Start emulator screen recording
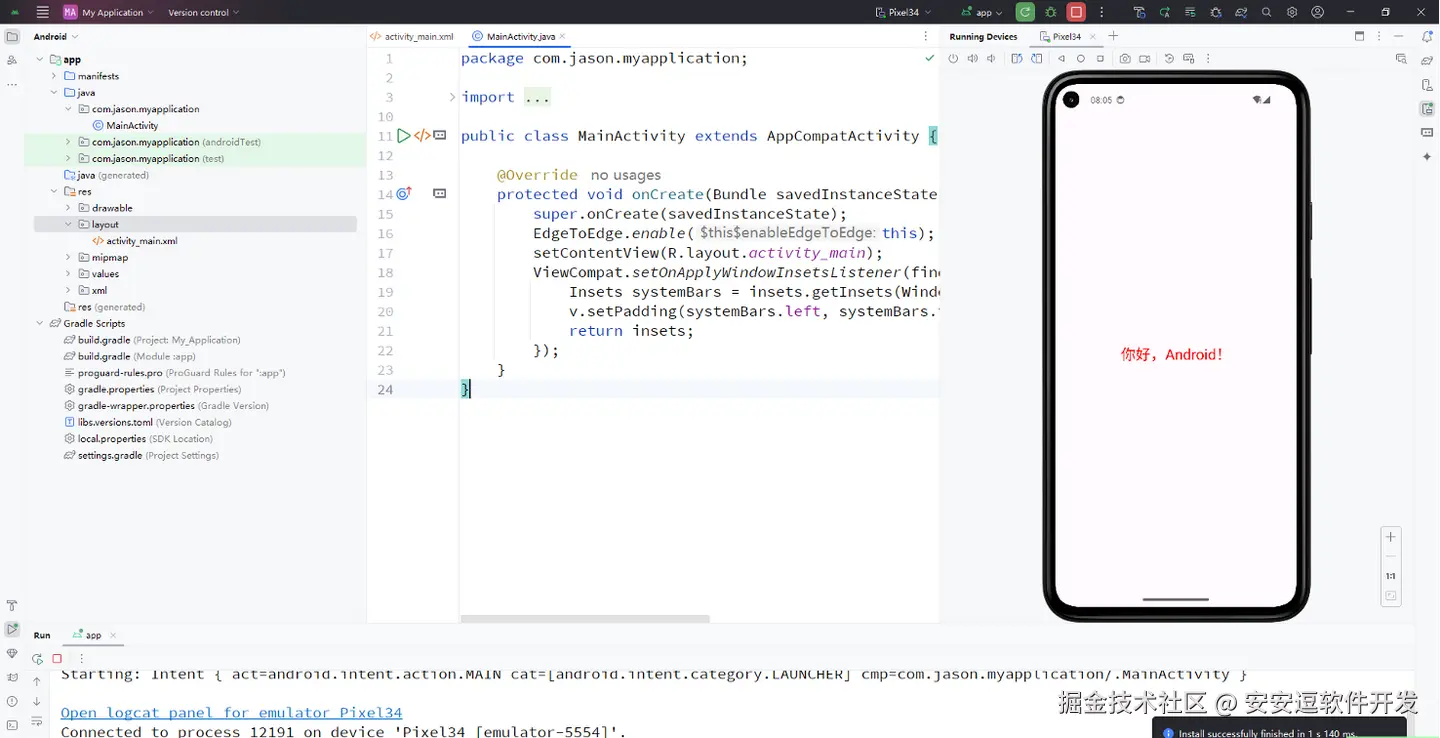 [1144, 59]
